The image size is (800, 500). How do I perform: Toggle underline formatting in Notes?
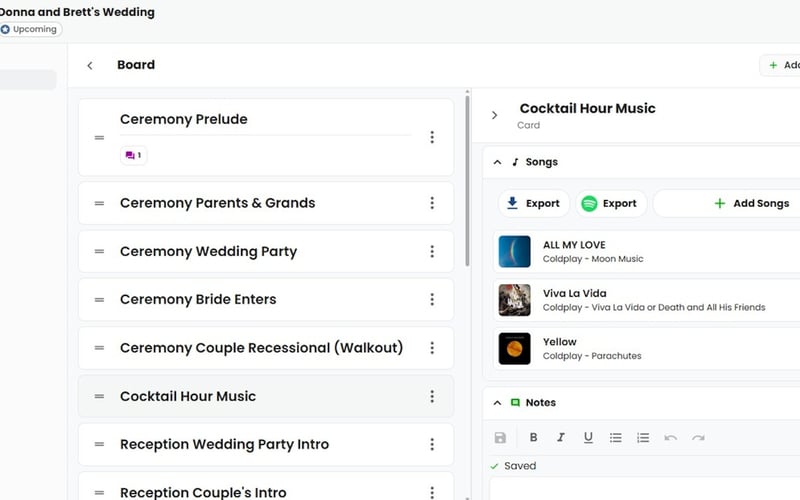point(588,437)
